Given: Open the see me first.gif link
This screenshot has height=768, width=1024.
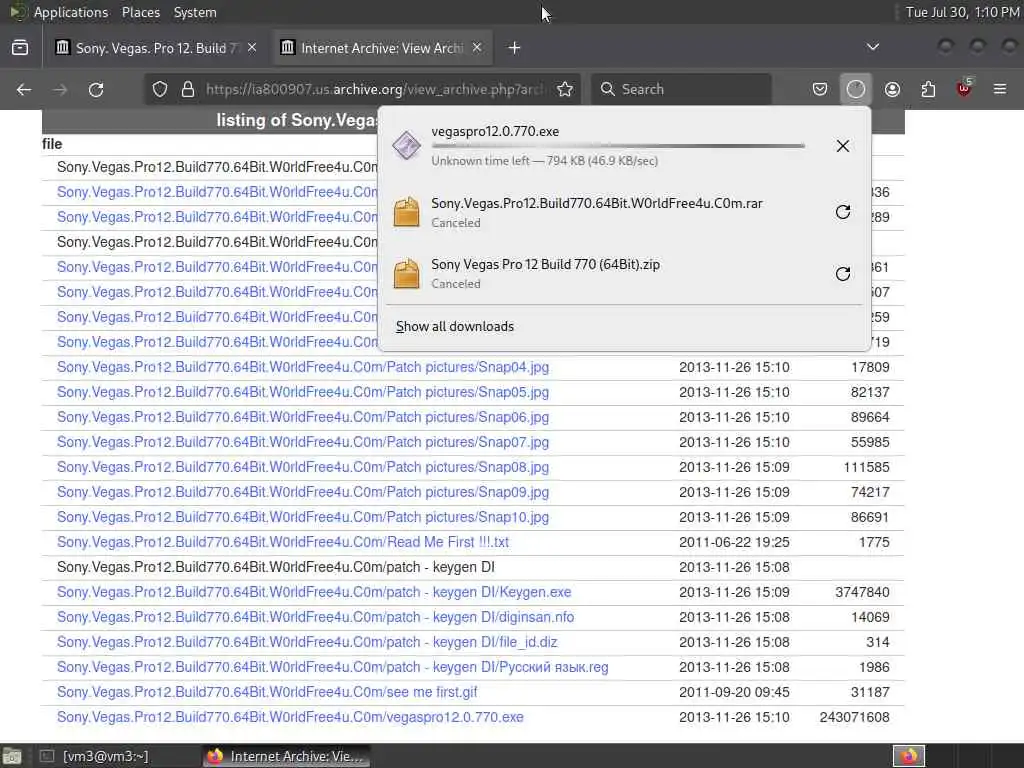Looking at the screenshot, I should [267, 692].
